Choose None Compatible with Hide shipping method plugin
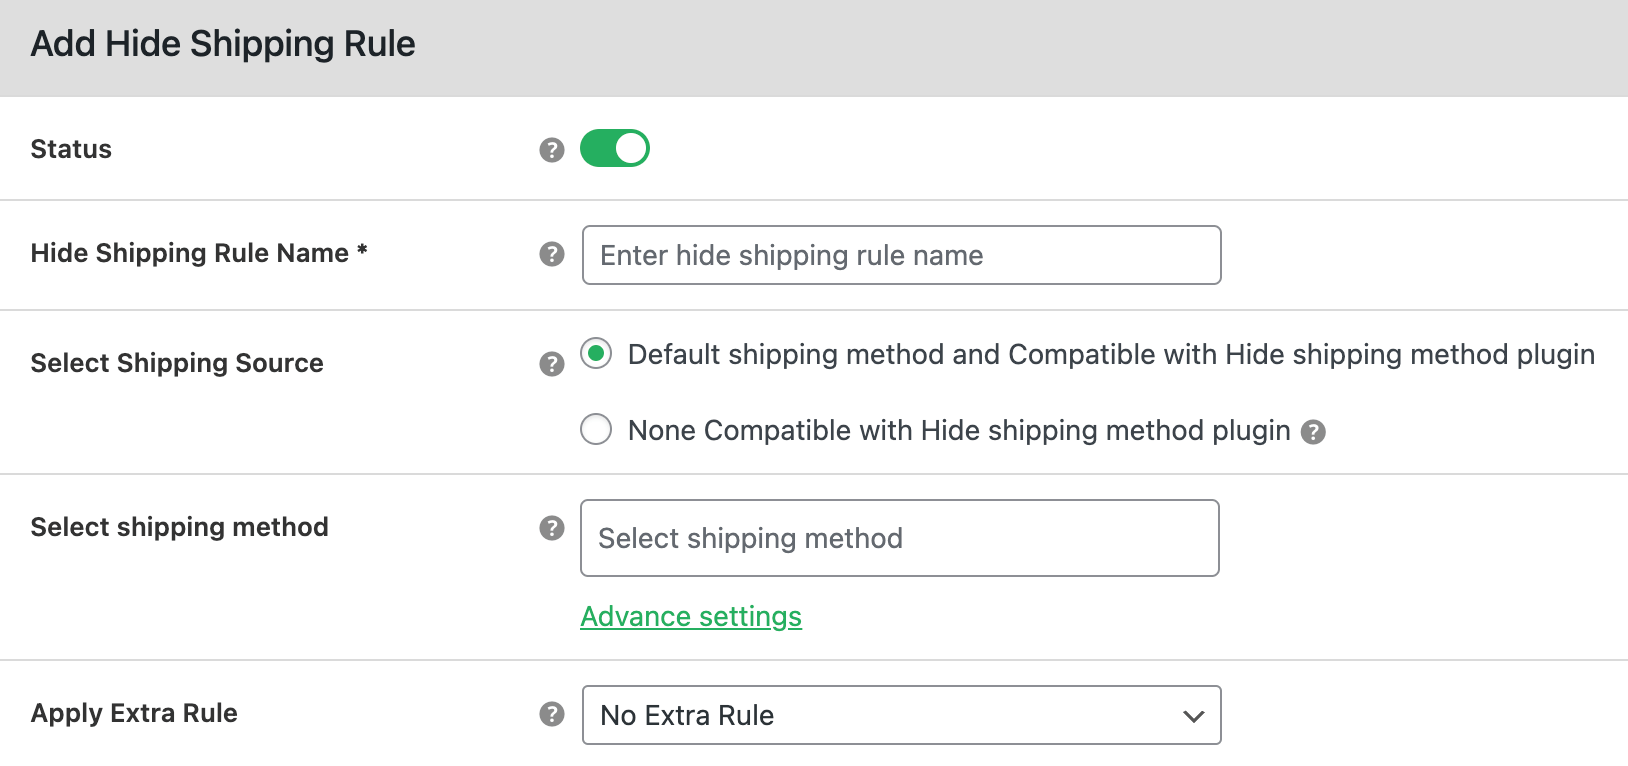This screenshot has width=1628, height=766. coord(596,430)
